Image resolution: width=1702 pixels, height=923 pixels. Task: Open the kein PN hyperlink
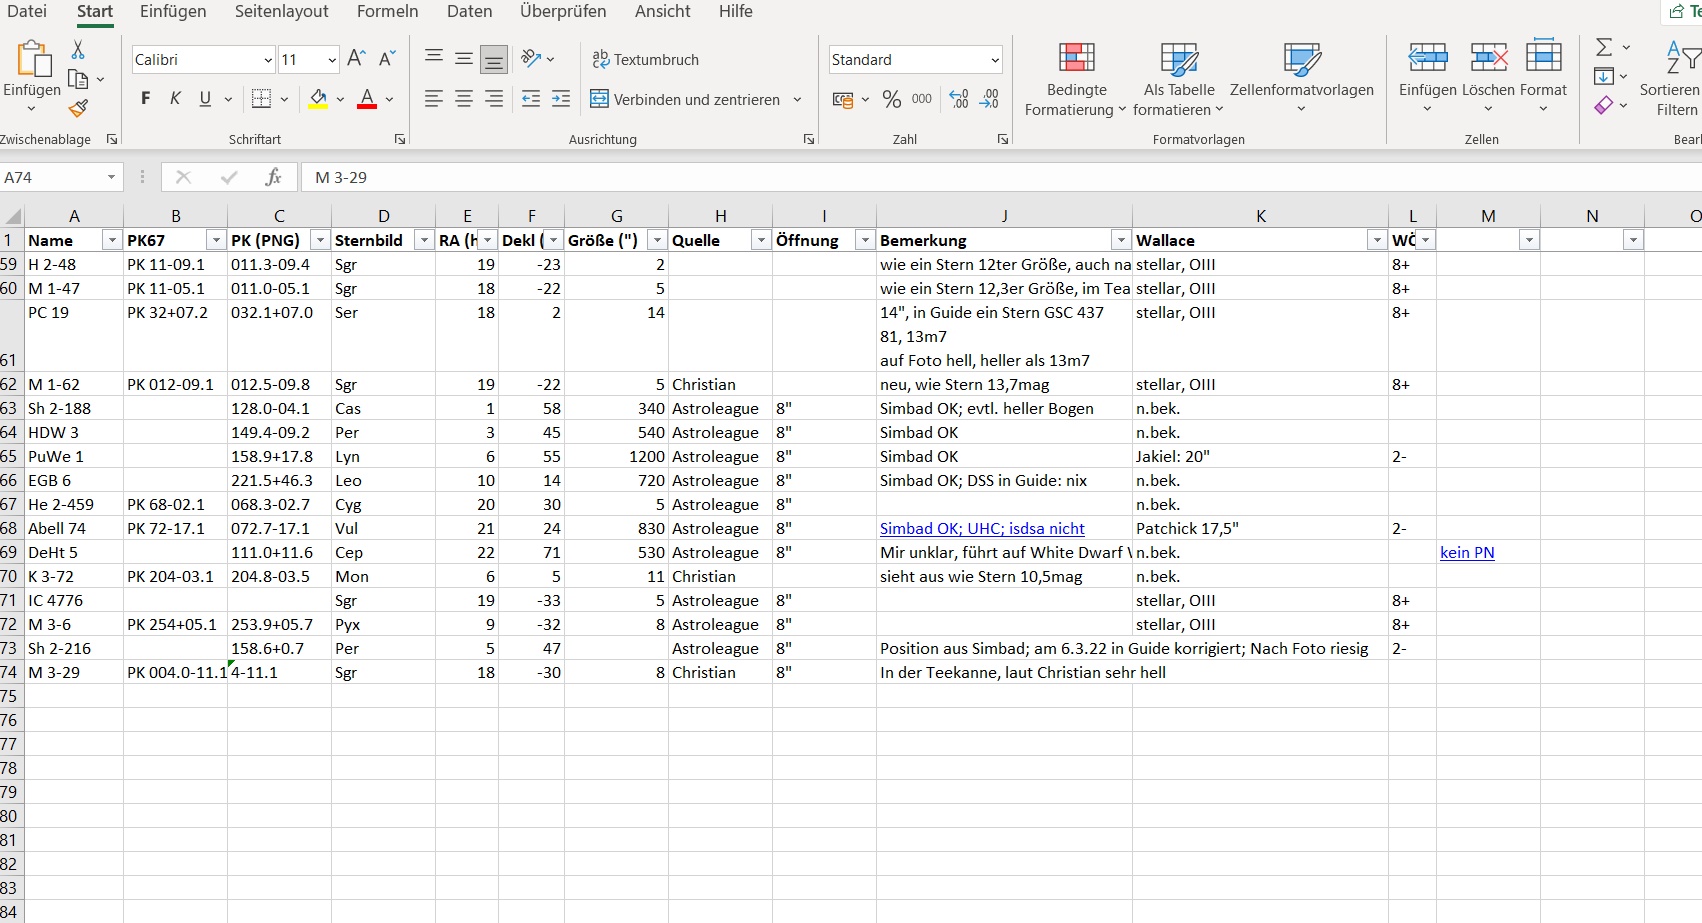pos(1467,552)
